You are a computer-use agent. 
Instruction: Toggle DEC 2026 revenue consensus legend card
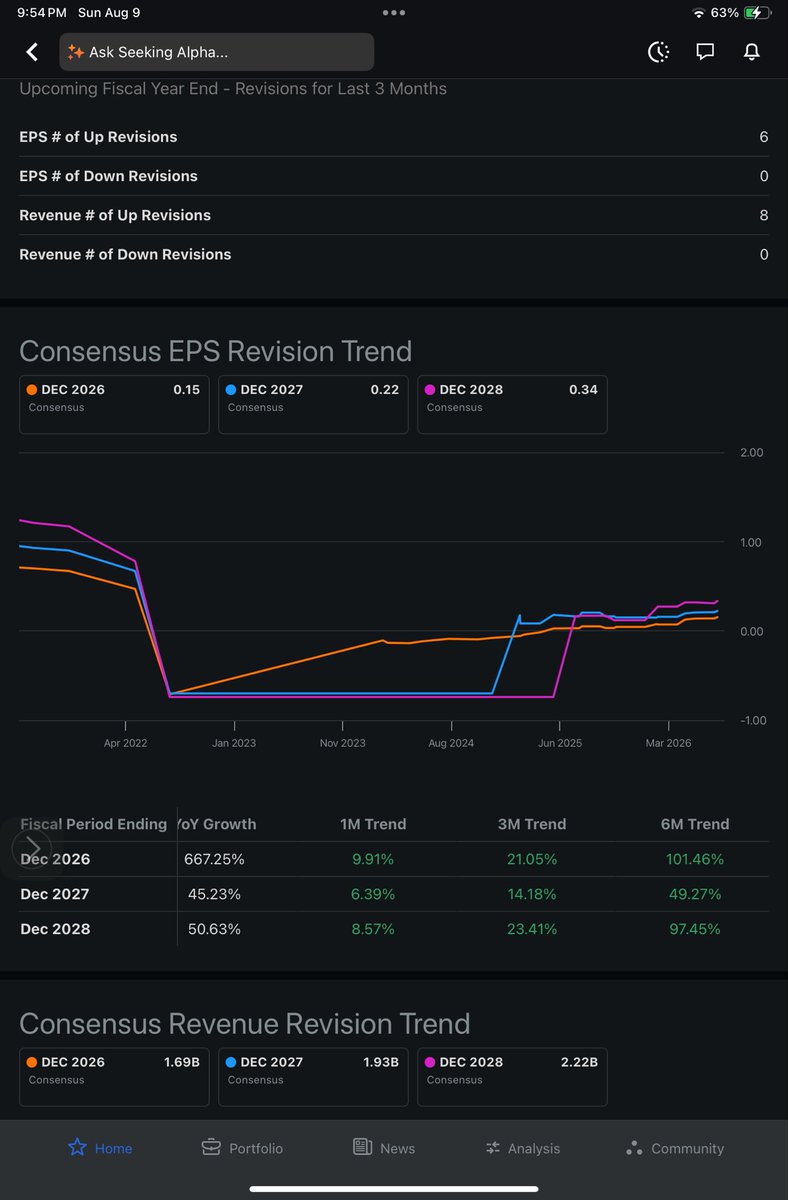click(114, 1076)
